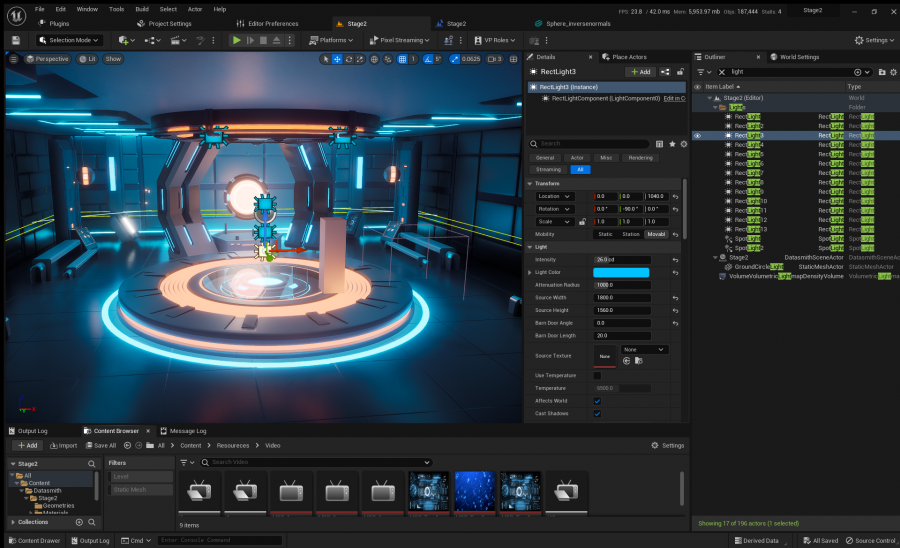The height and width of the screenshot is (548, 900).
Task: Open the Lit view mode menu
Action: click(87, 59)
